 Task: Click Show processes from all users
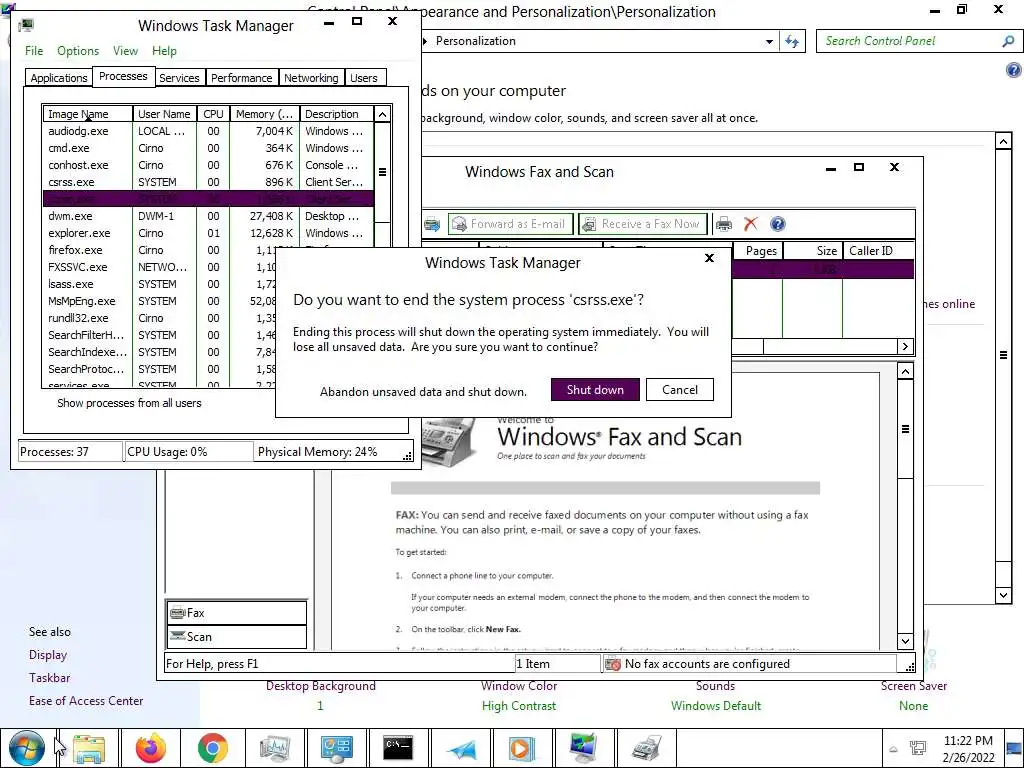pyautogui.click(x=129, y=403)
